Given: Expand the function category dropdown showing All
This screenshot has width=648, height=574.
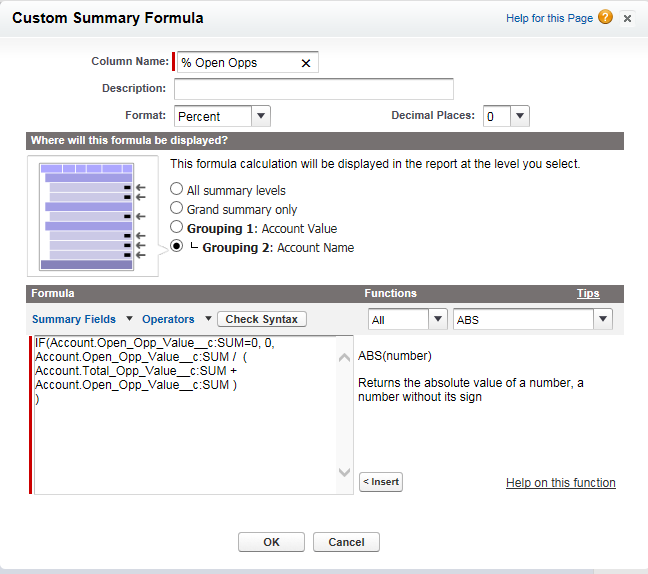Looking at the screenshot, I should pos(407,319).
